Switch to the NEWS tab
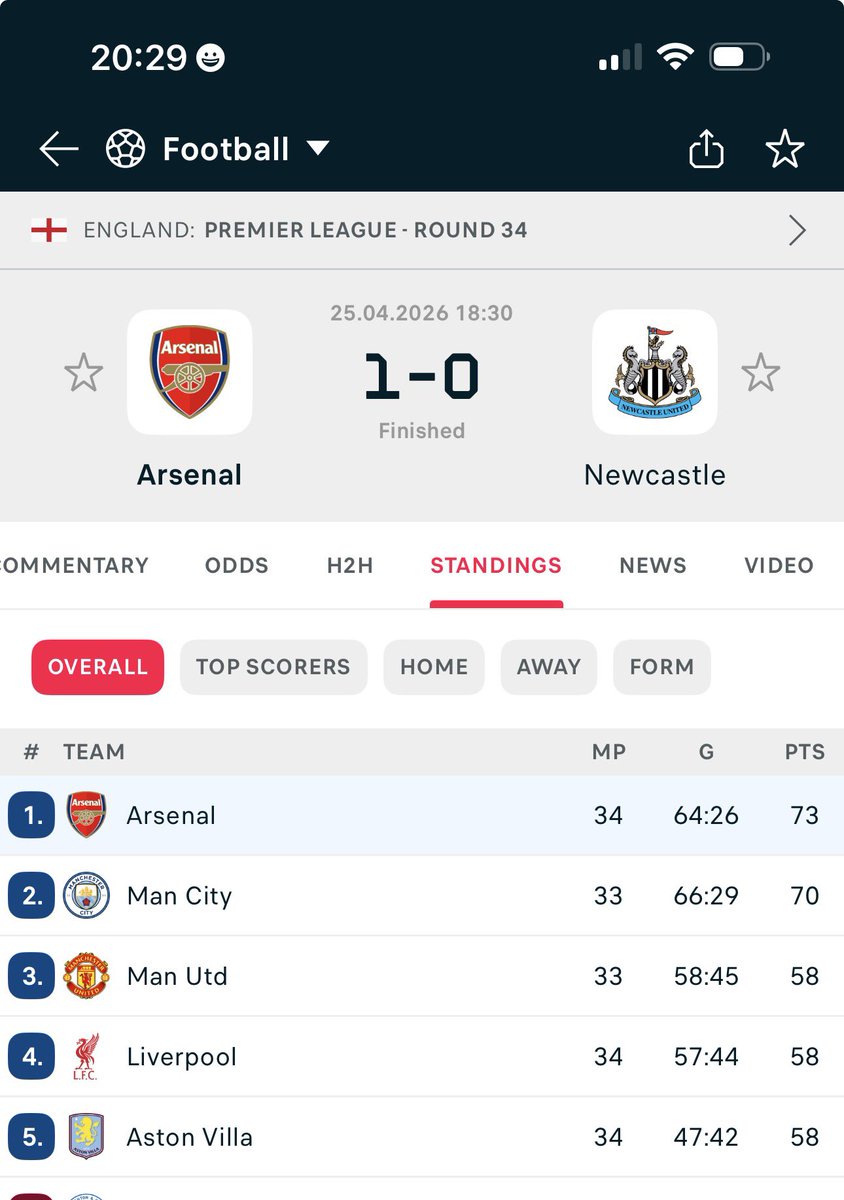The width and height of the screenshot is (844, 1200). pyautogui.click(x=653, y=566)
